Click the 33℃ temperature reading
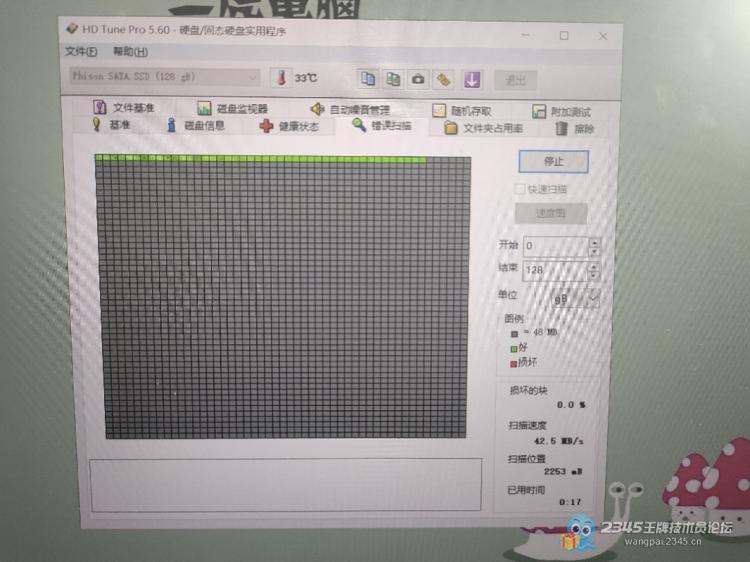The height and width of the screenshot is (562, 750). pos(306,78)
